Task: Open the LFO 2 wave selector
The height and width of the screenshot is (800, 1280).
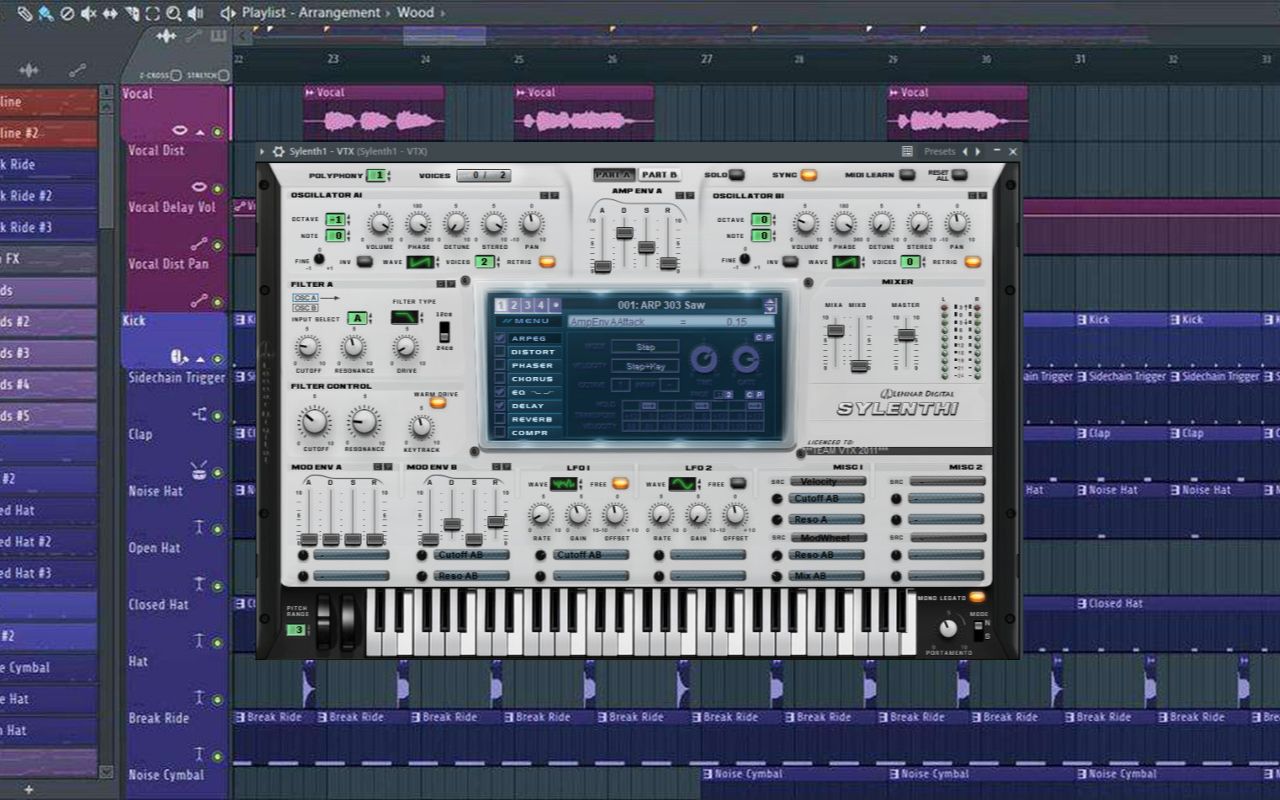Action: coord(682,484)
